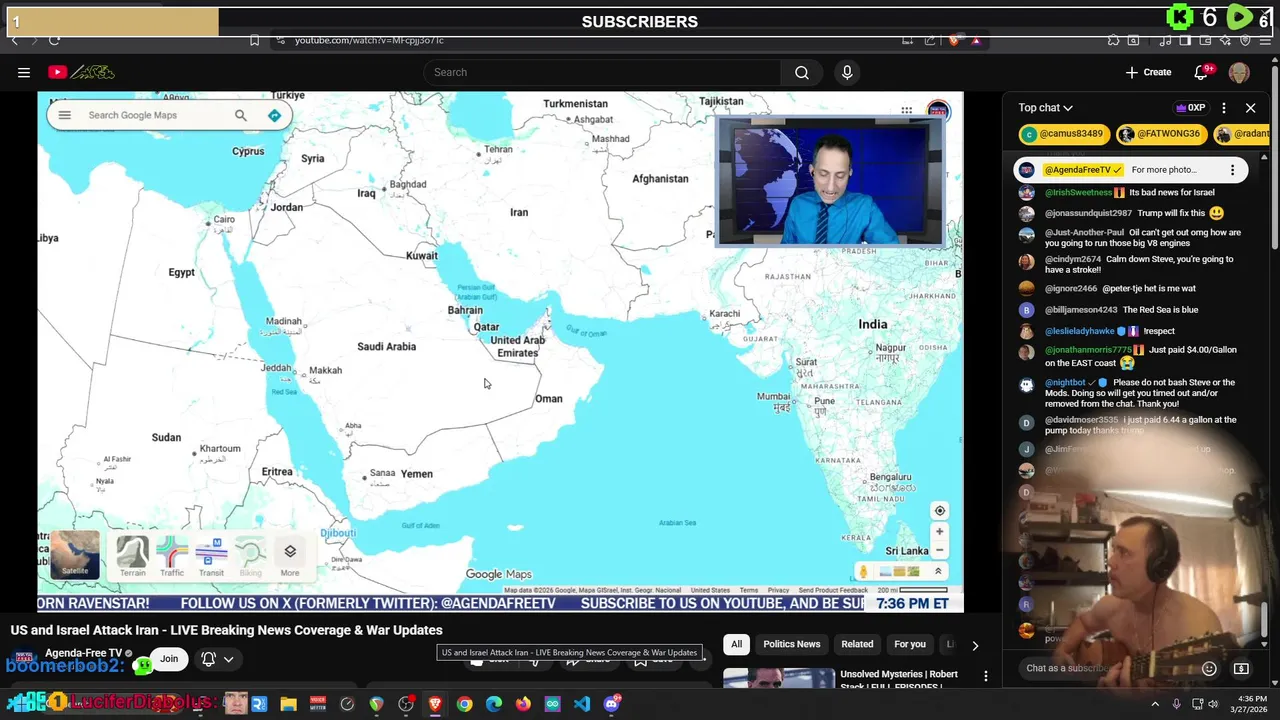This screenshot has width=1280, height=720.
Task: Show hidden system tray icons chevron
Action: click(x=1155, y=704)
